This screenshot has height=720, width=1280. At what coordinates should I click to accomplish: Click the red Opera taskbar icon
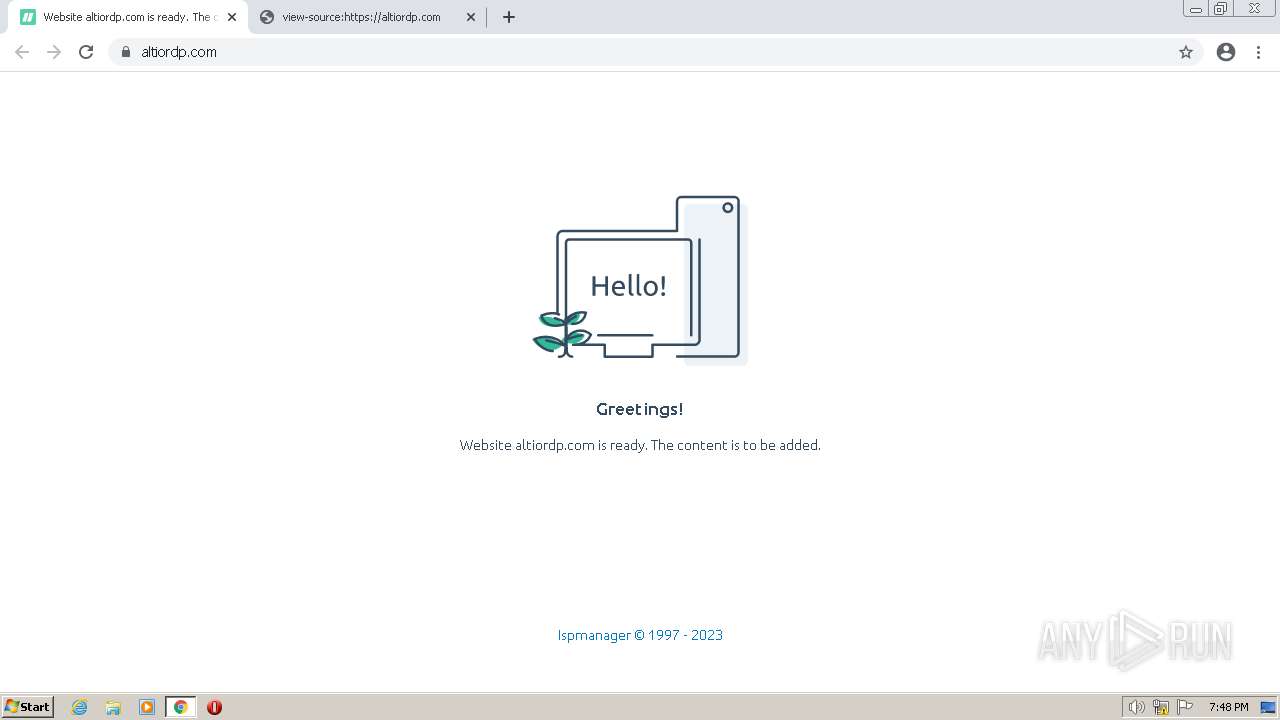[214, 707]
